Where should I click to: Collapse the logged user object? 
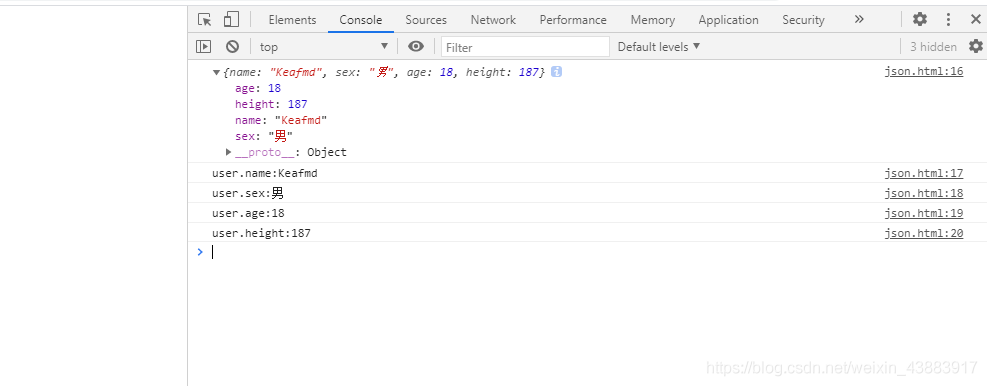[x=217, y=72]
